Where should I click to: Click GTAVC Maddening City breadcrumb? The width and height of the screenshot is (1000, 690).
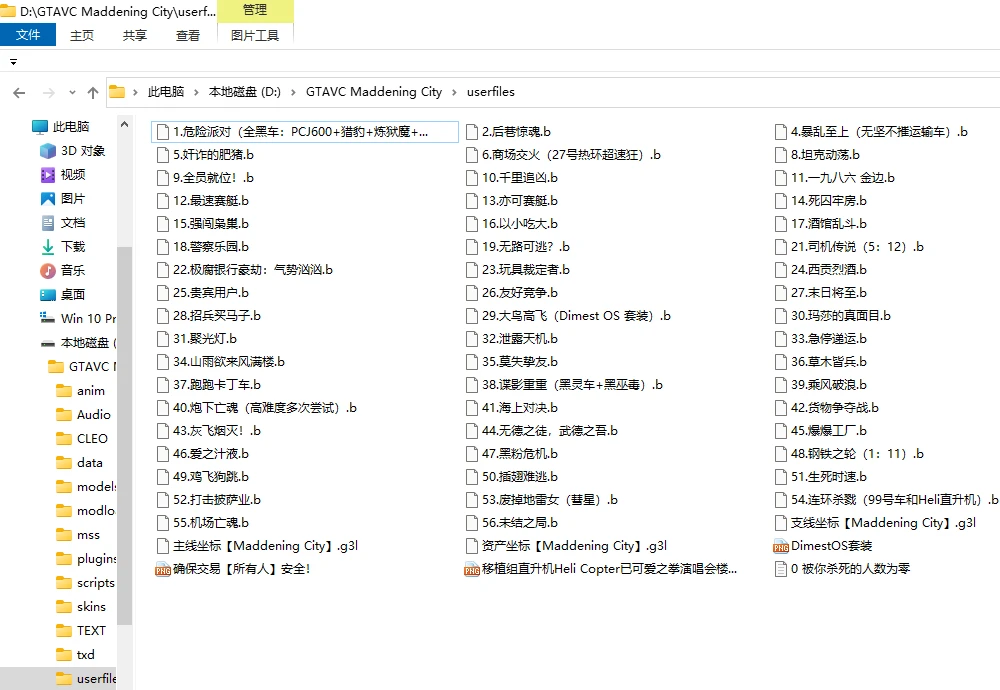374,92
